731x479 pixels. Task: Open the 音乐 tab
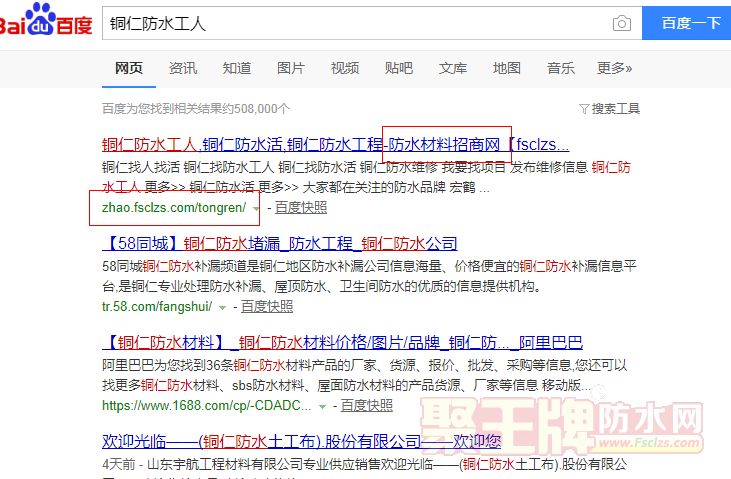(560, 68)
